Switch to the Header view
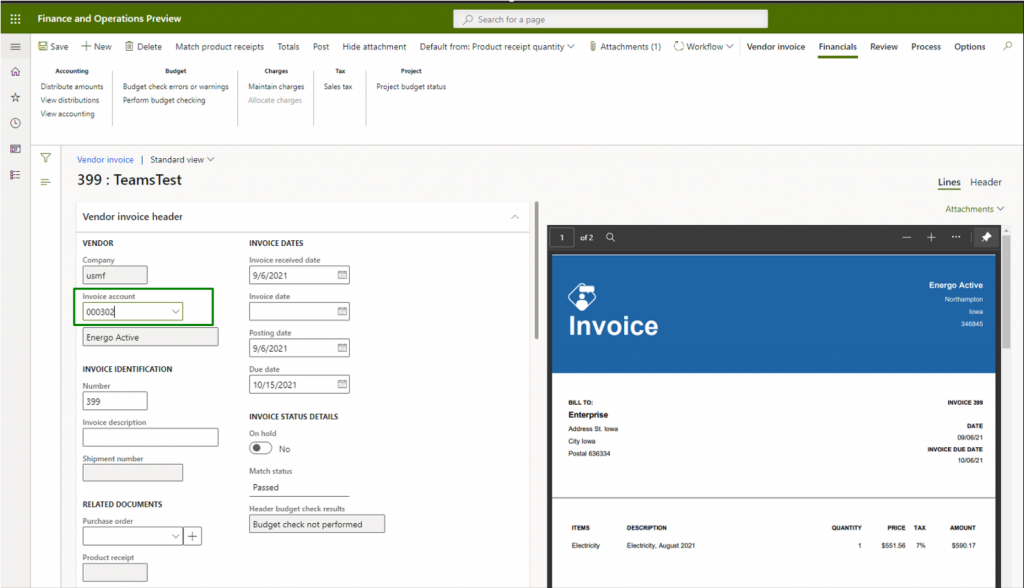 pyautogui.click(x=985, y=182)
